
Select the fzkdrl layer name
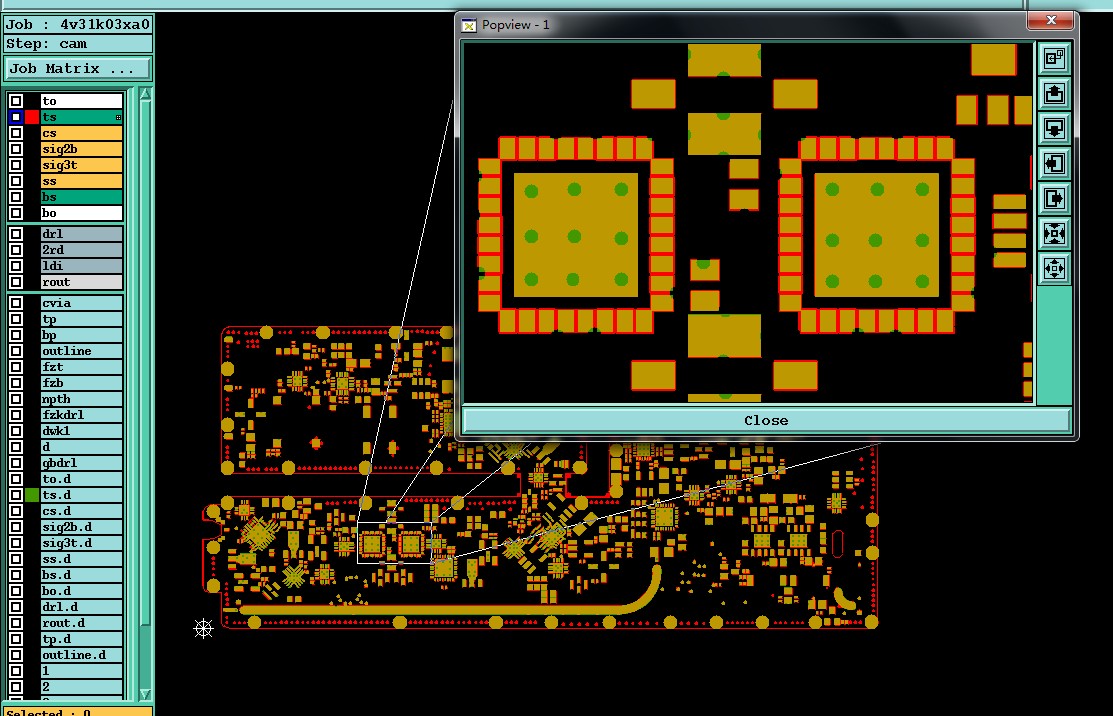(81, 414)
